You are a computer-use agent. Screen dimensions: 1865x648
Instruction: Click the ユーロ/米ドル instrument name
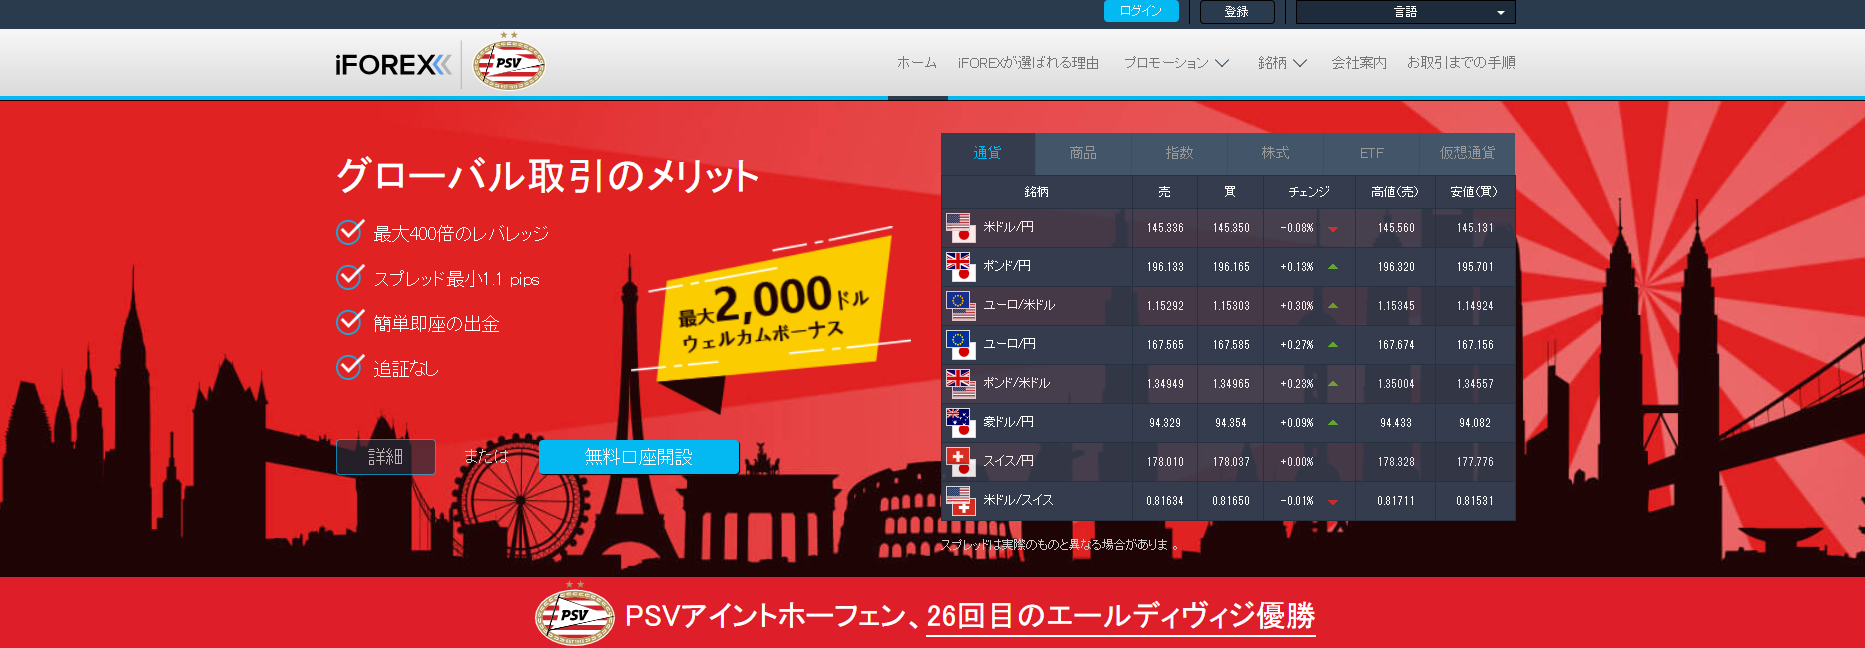tap(1019, 305)
